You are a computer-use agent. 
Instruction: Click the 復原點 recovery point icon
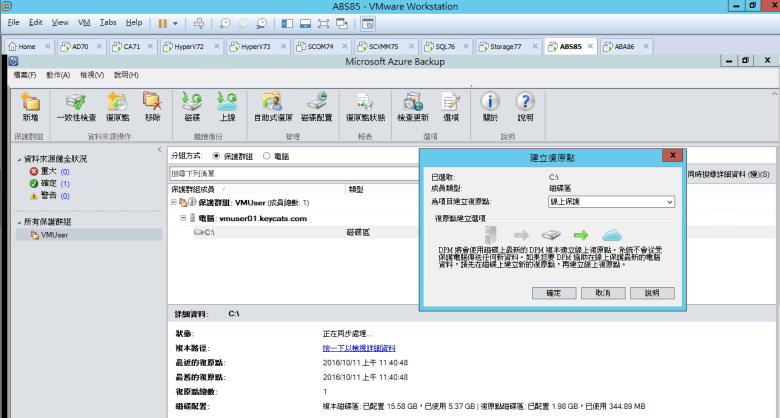pos(117,105)
